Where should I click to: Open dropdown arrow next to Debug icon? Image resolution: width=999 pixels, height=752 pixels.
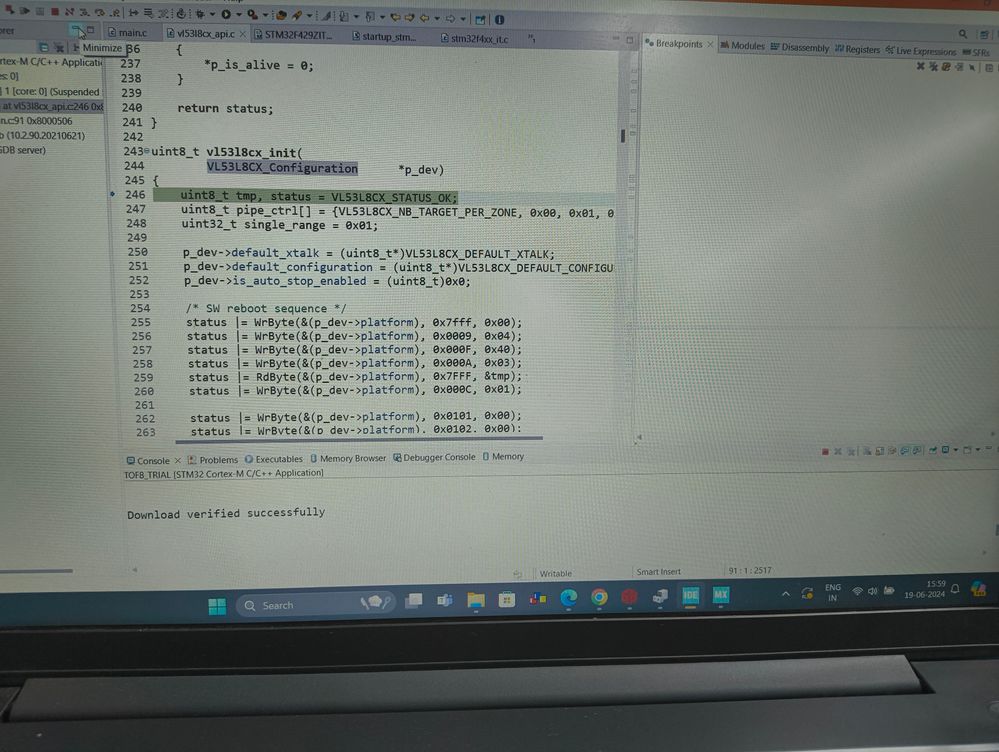[x=212, y=14]
